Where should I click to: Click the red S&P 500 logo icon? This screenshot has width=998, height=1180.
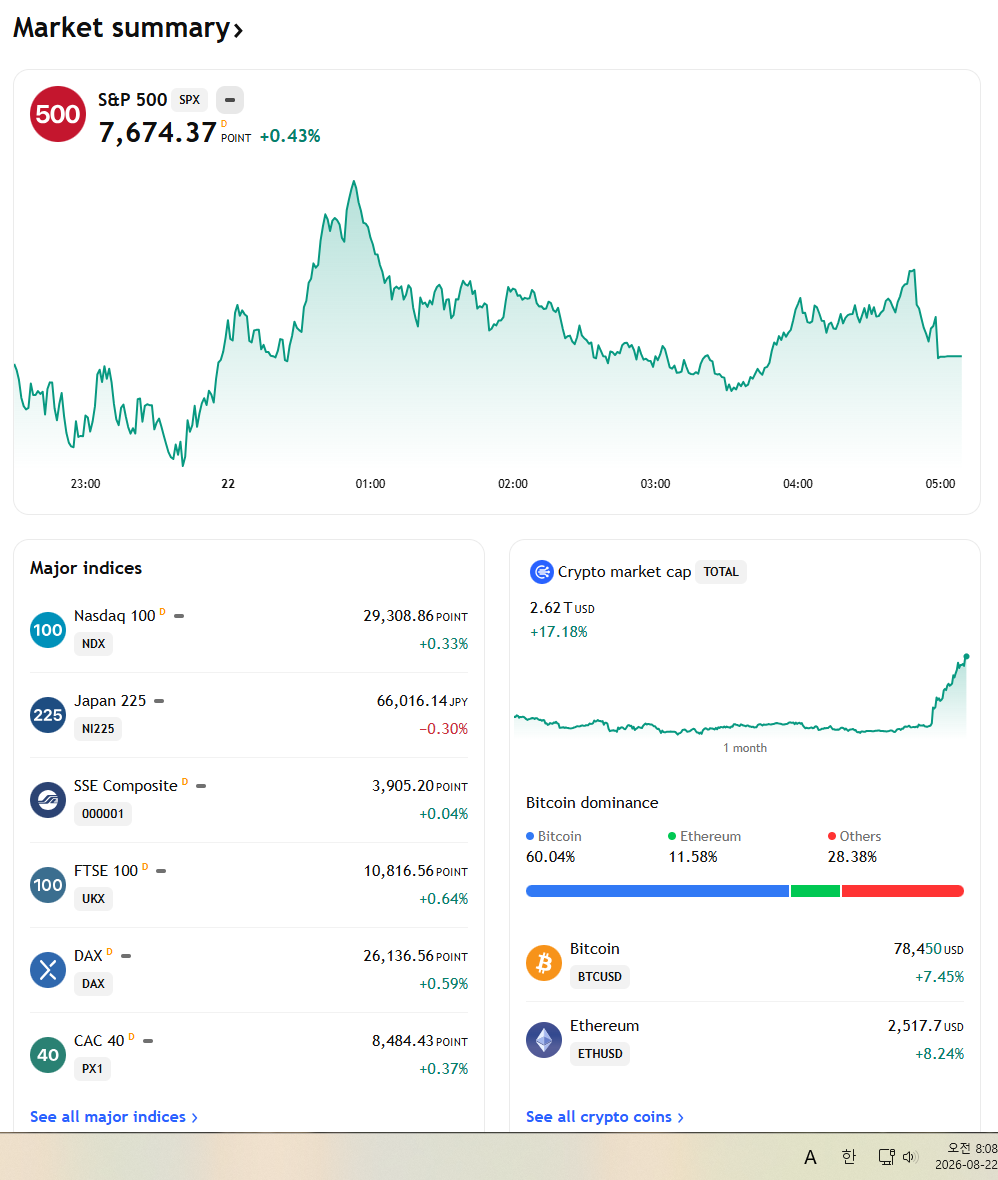[58, 114]
